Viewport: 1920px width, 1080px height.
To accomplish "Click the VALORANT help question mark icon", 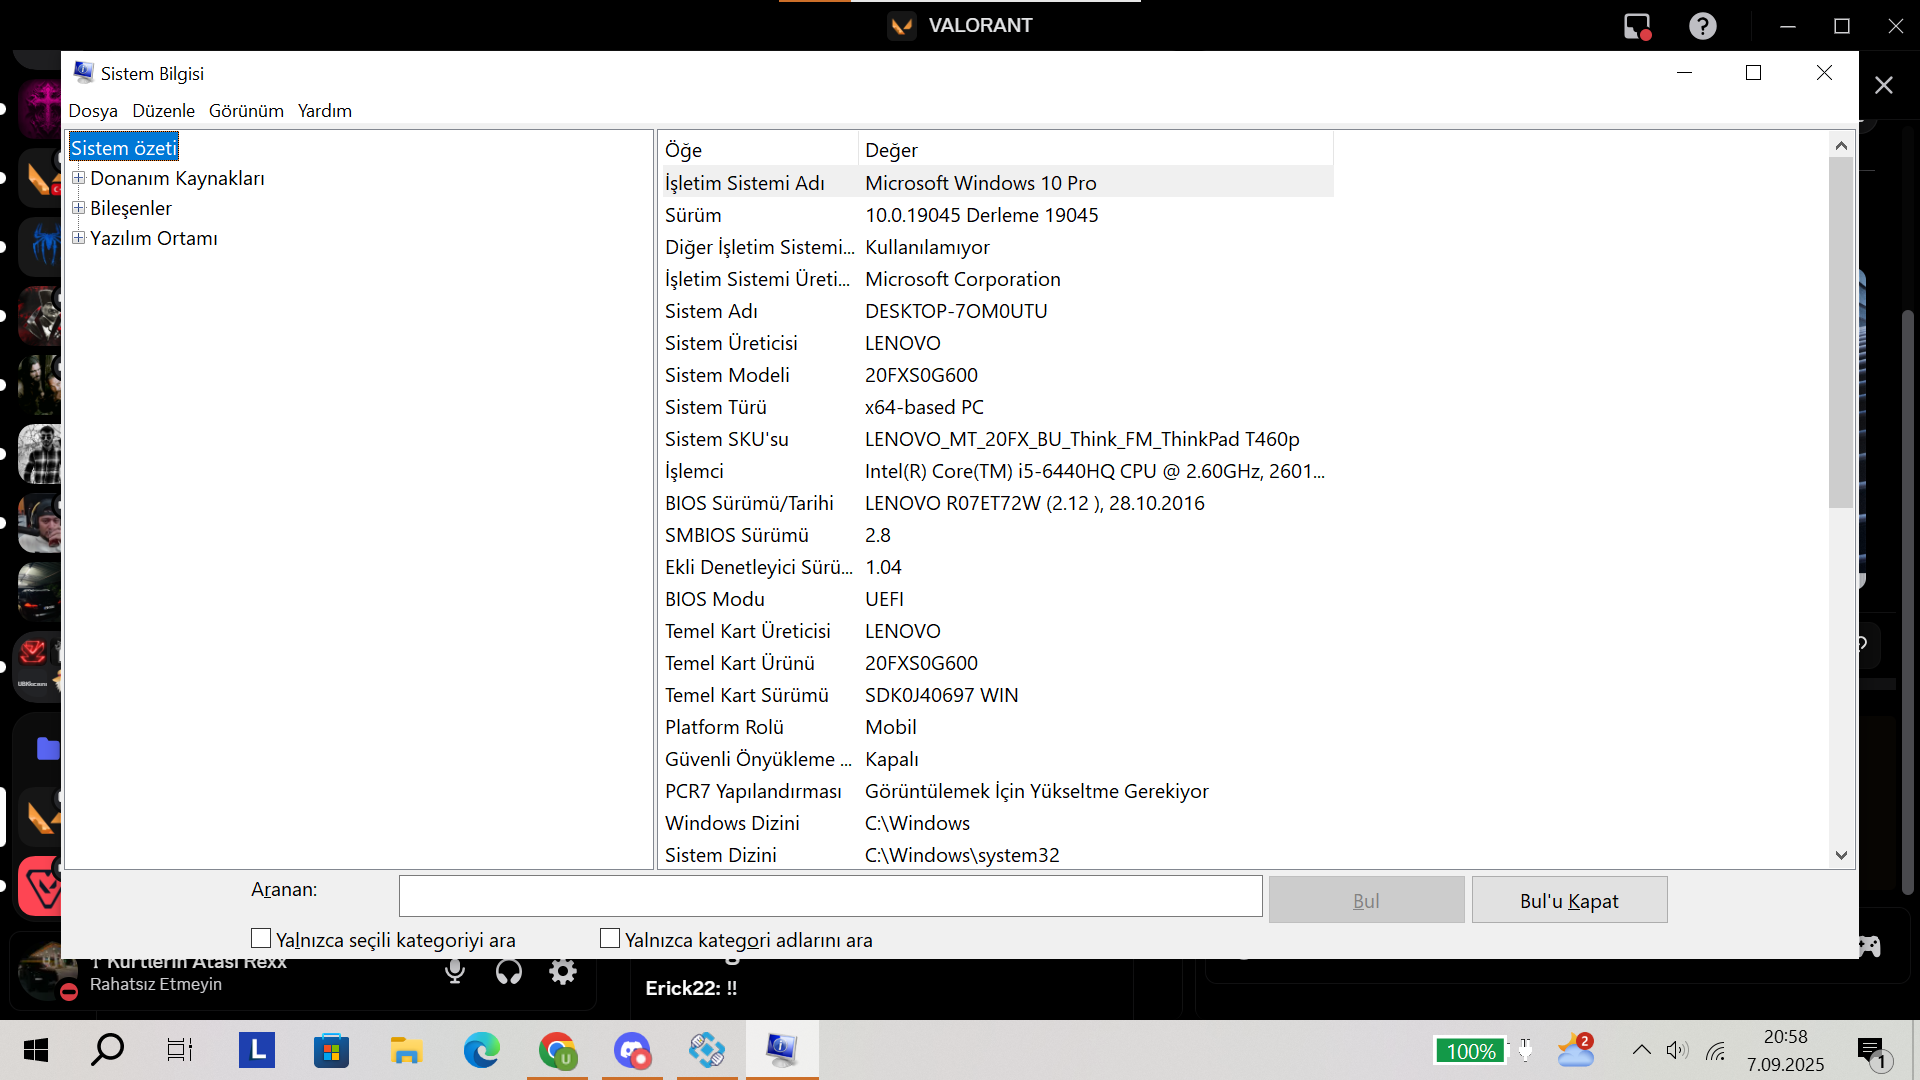I will (1702, 26).
